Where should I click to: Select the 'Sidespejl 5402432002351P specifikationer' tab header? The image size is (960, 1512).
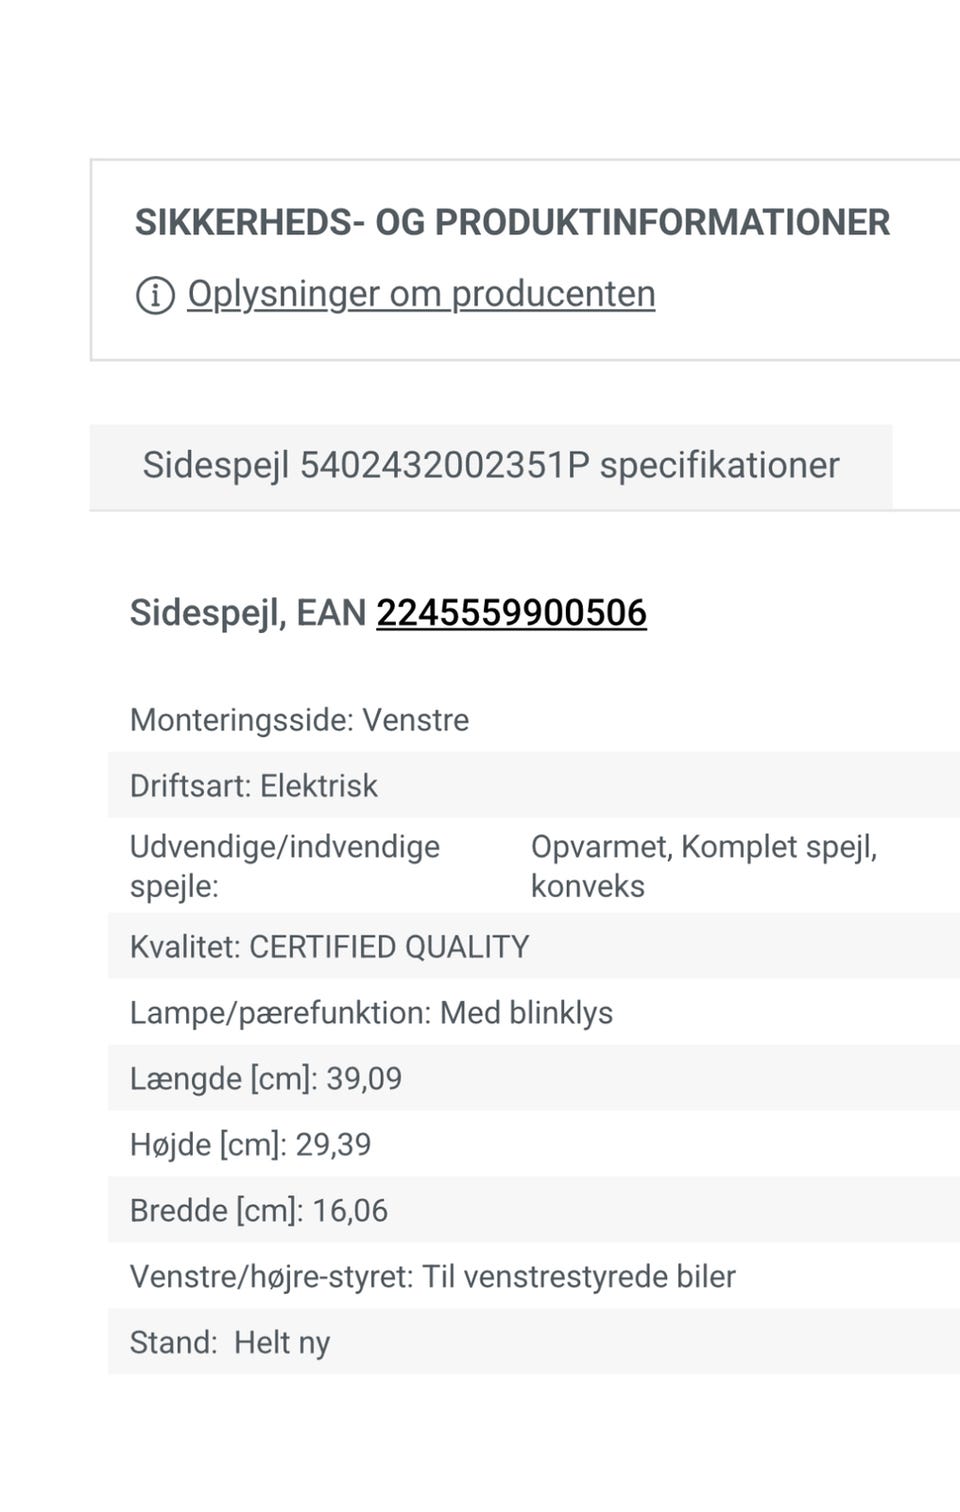[490, 466]
